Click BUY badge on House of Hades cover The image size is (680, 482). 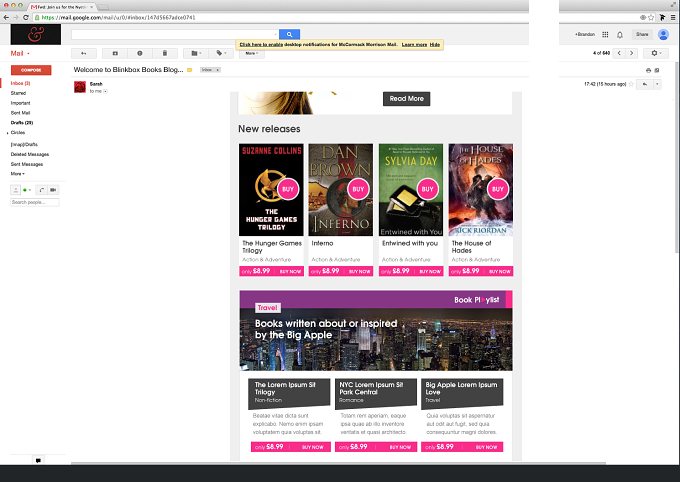point(498,189)
